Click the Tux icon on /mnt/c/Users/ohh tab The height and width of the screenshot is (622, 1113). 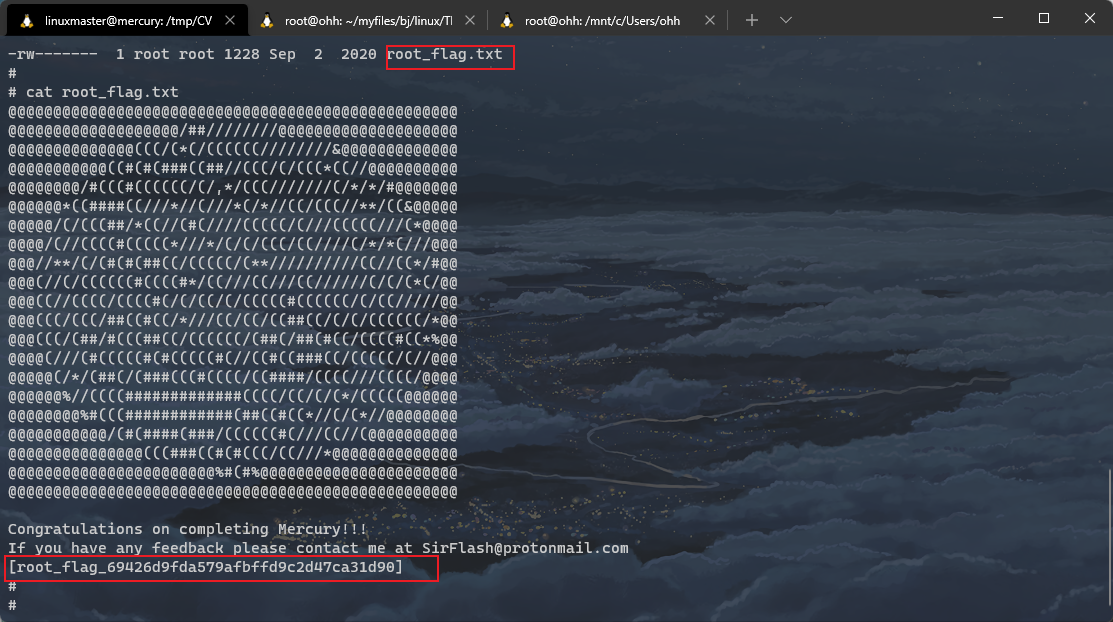coord(507,21)
